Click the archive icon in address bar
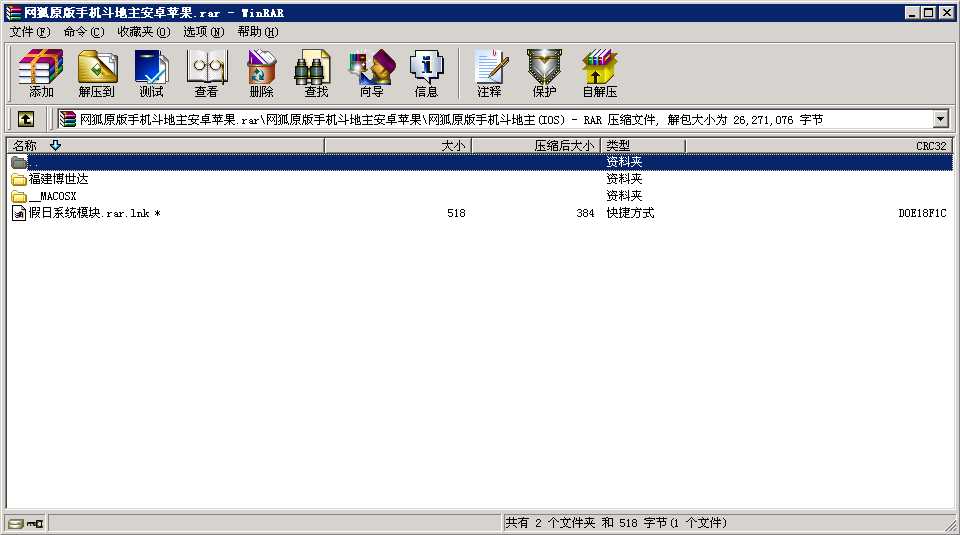 67,119
